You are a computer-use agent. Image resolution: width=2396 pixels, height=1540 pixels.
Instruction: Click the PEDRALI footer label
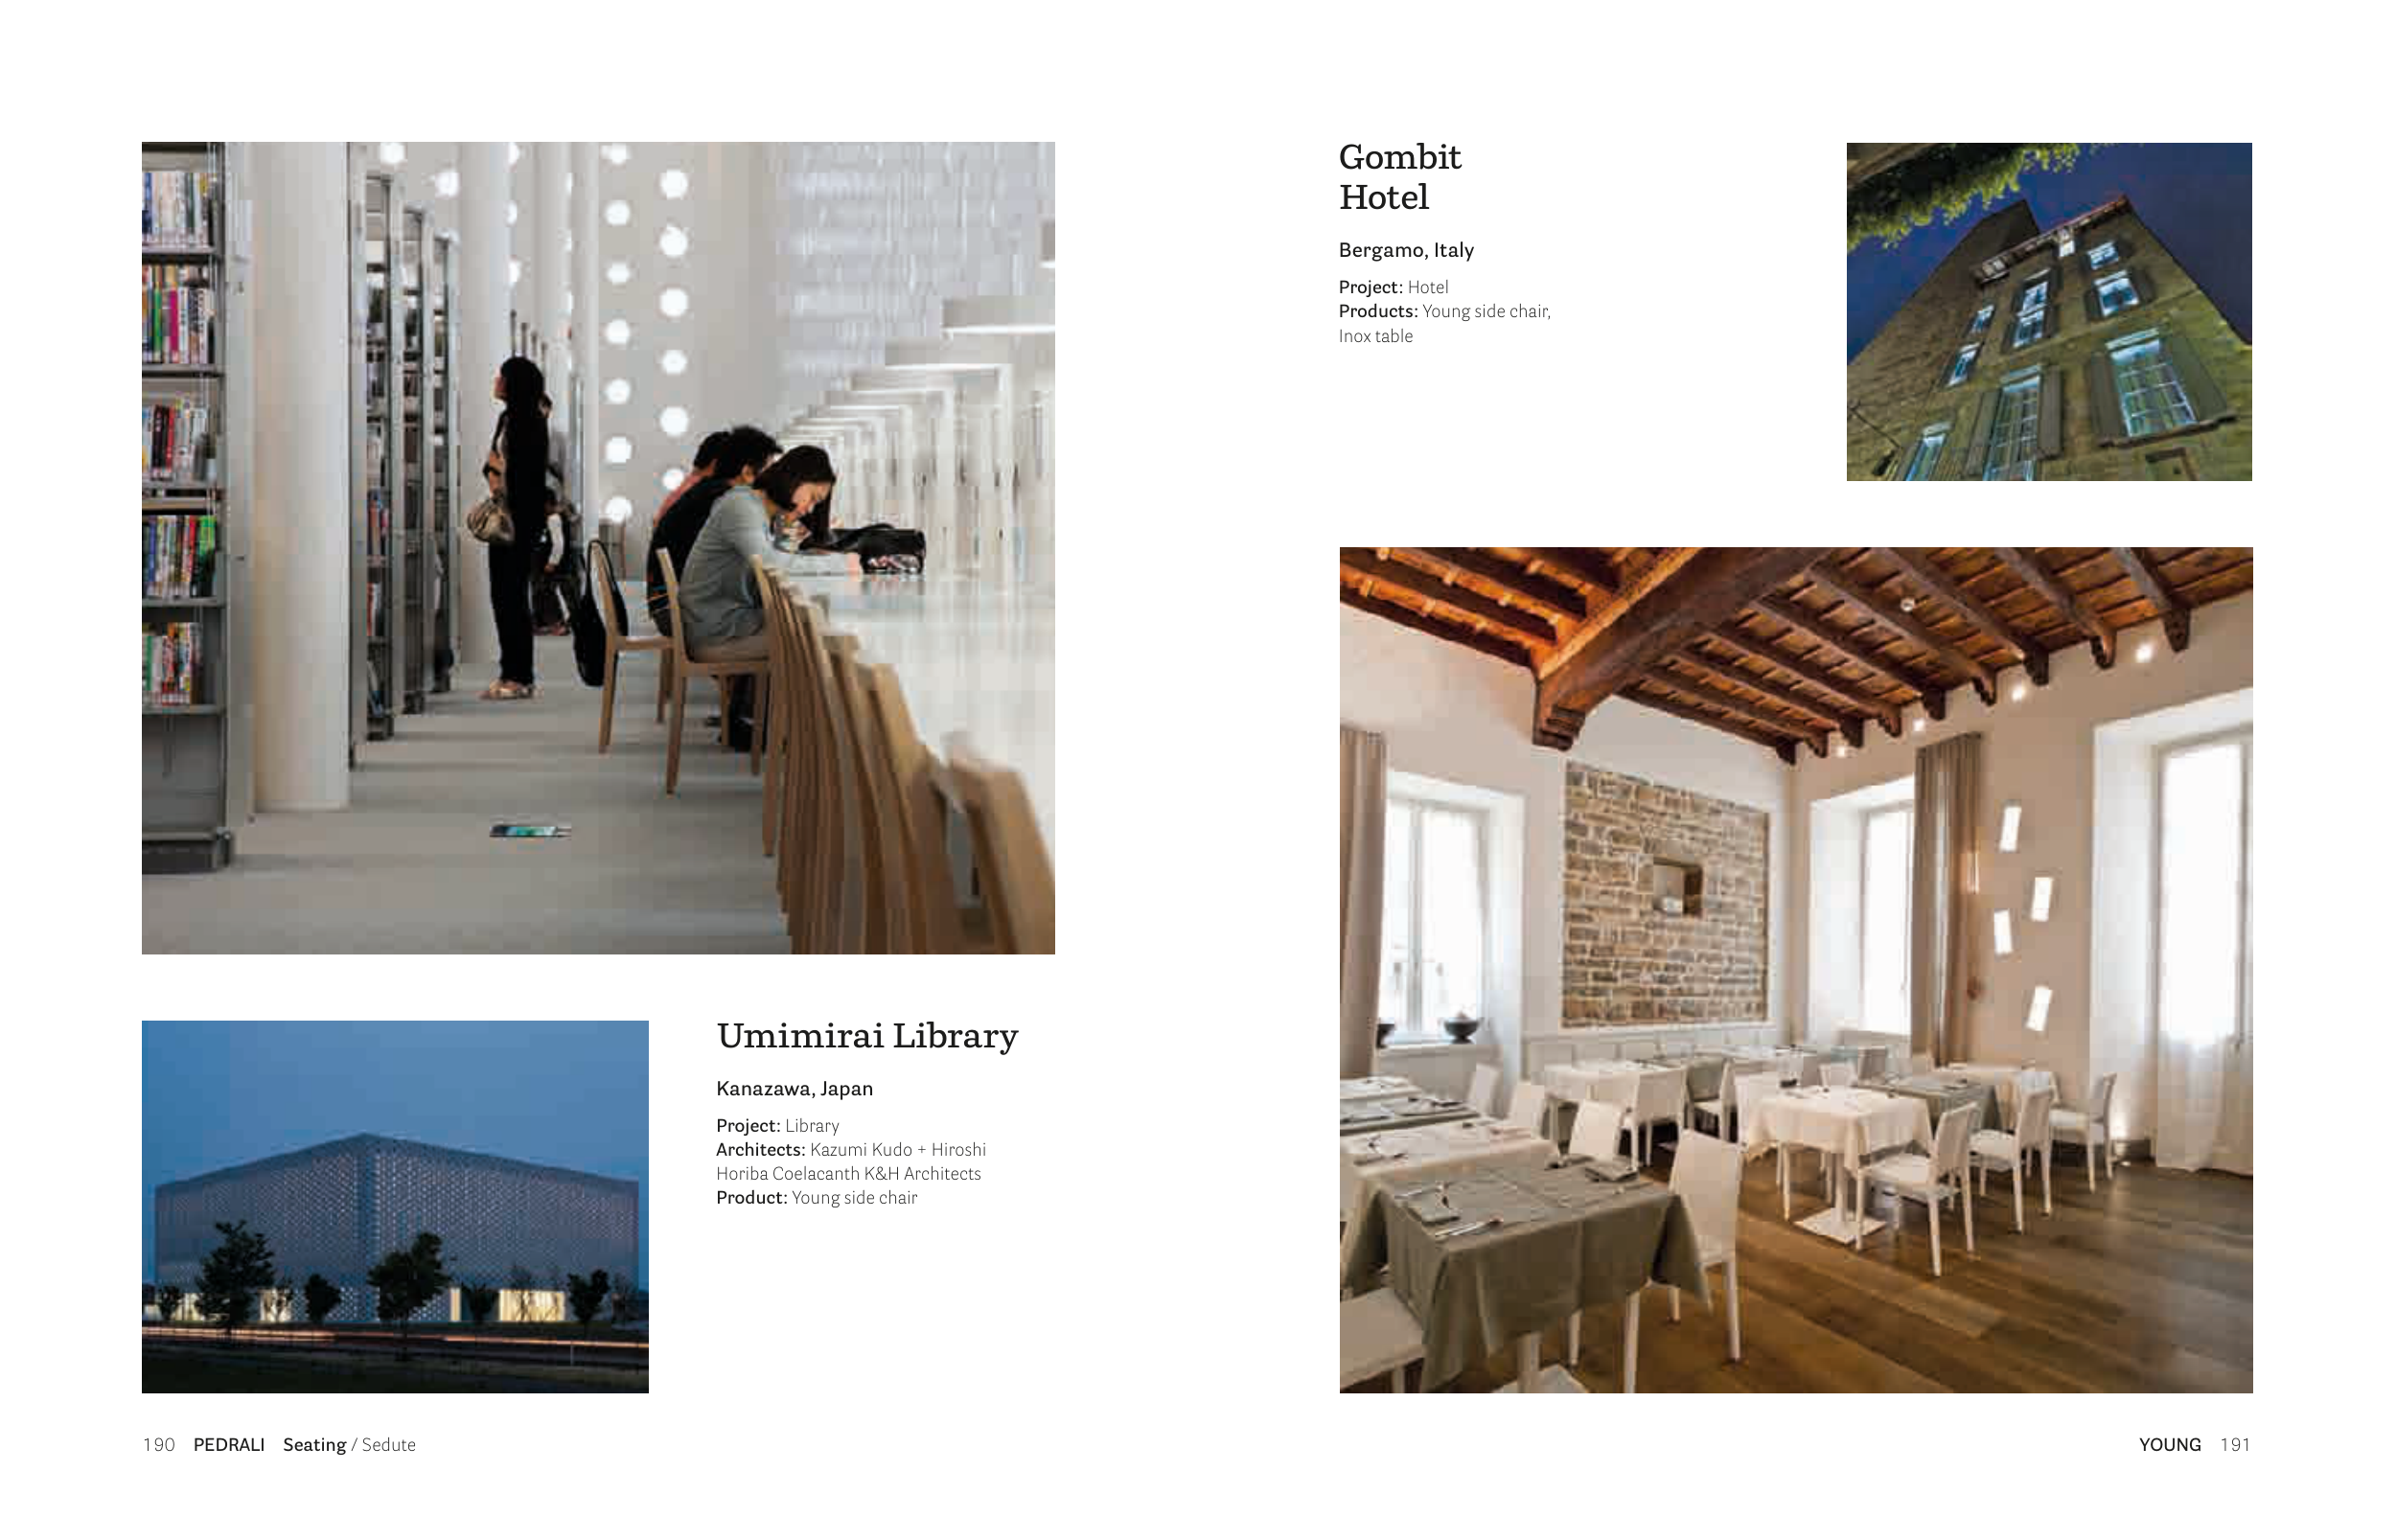[228, 1444]
